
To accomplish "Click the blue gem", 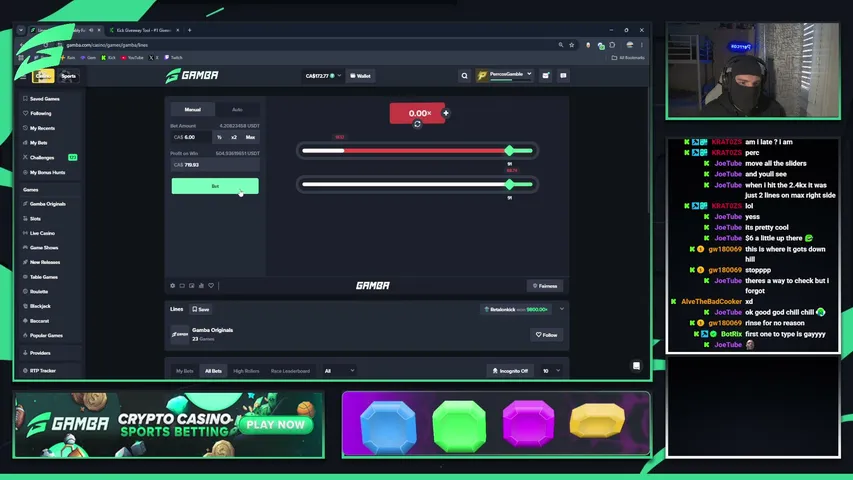I will pos(388,427).
